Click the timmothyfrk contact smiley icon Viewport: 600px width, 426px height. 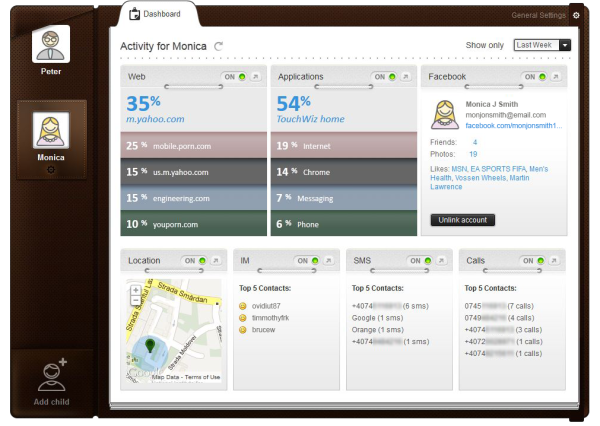point(243,318)
